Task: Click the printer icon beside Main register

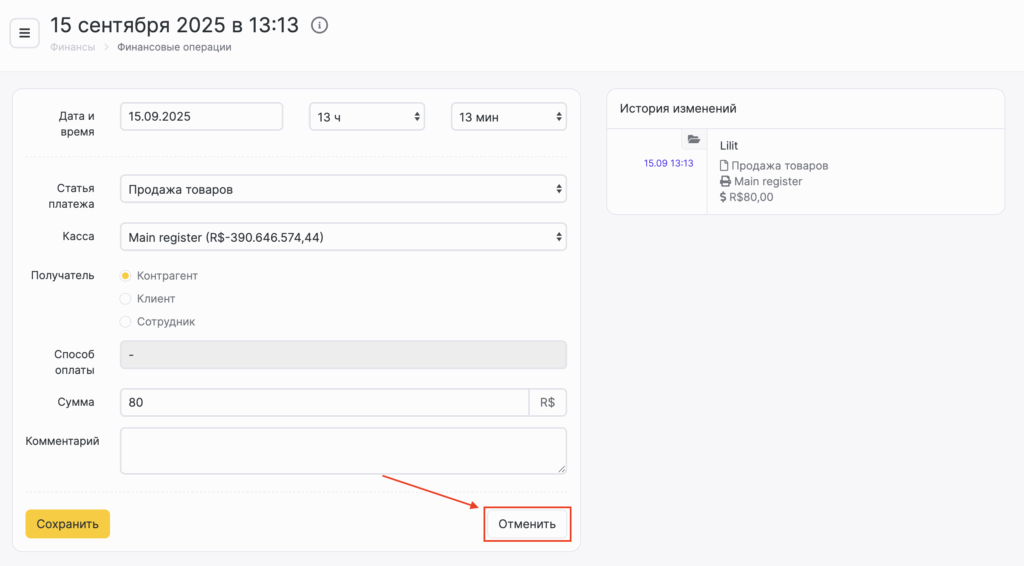Action: pos(725,182)
